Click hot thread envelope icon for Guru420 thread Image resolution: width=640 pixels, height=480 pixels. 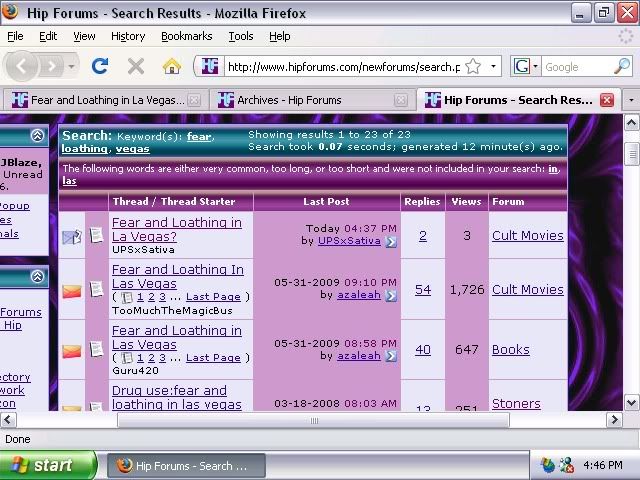pyautogui.click(x=72, y=351)
